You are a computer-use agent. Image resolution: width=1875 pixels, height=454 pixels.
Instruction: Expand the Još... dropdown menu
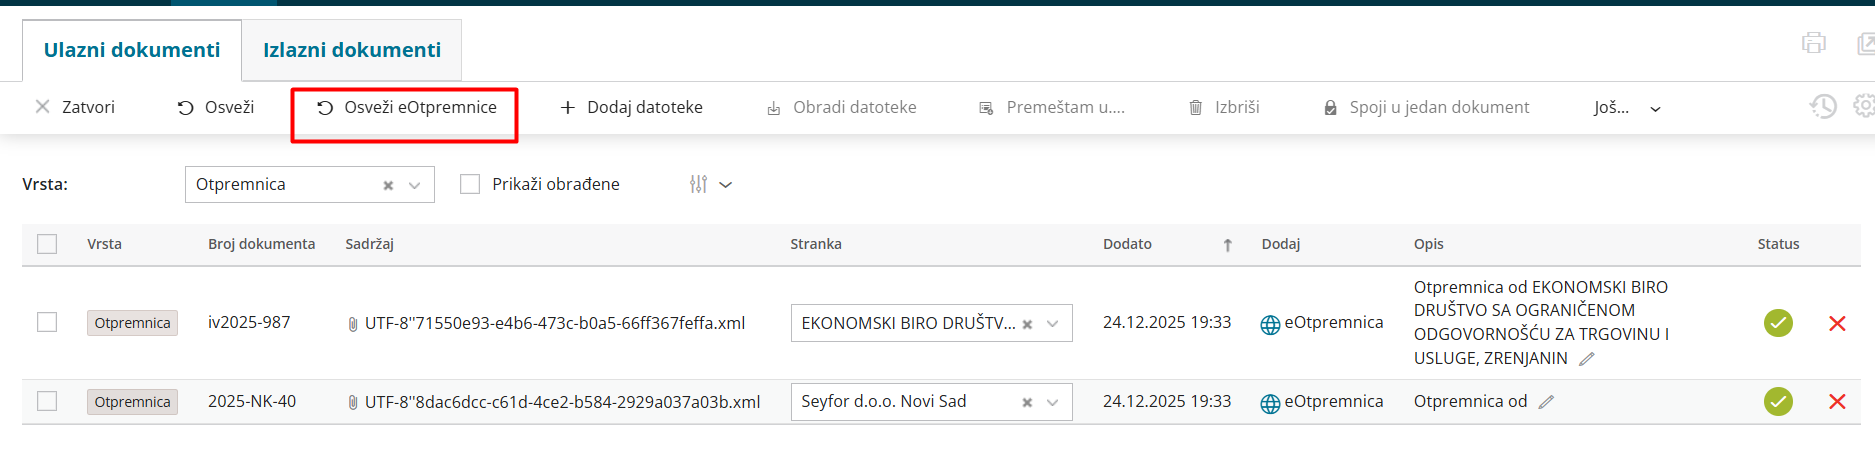point(1626,108)
